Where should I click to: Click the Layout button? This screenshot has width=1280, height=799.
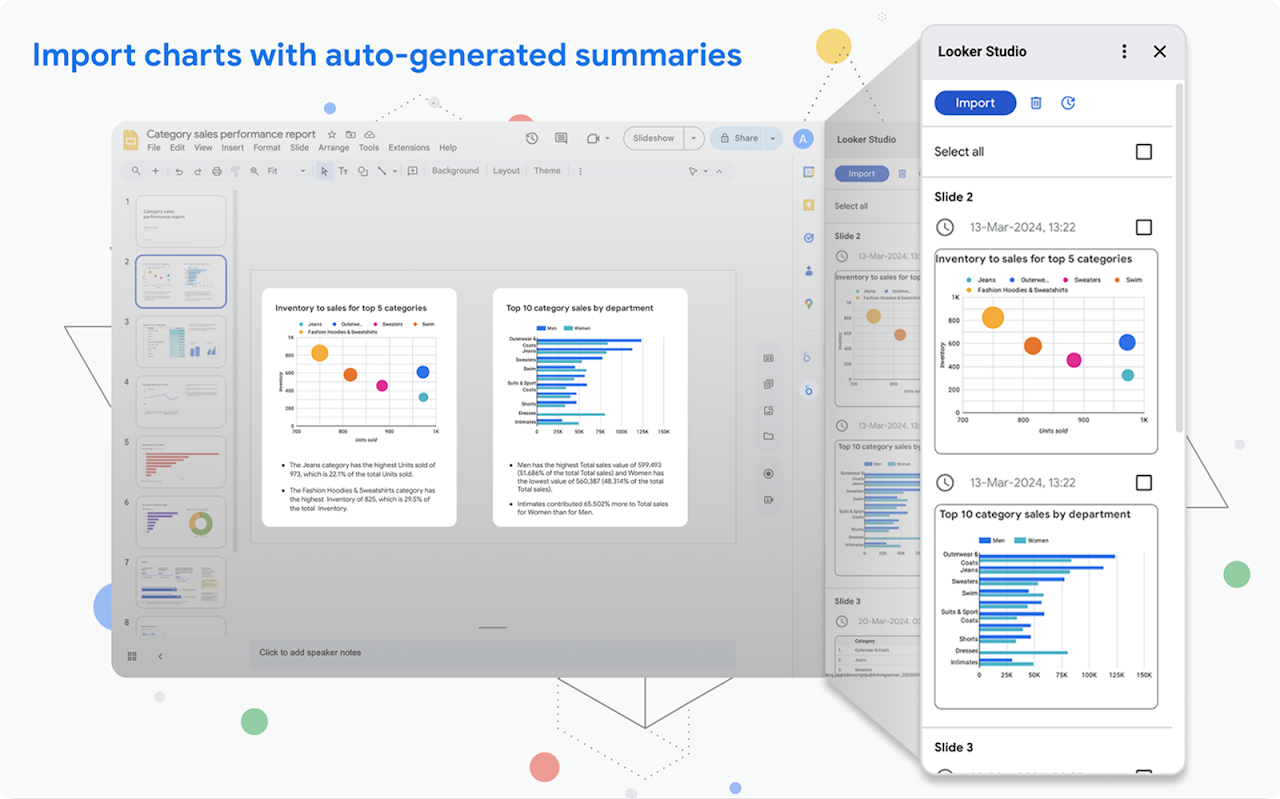(506, 171)
